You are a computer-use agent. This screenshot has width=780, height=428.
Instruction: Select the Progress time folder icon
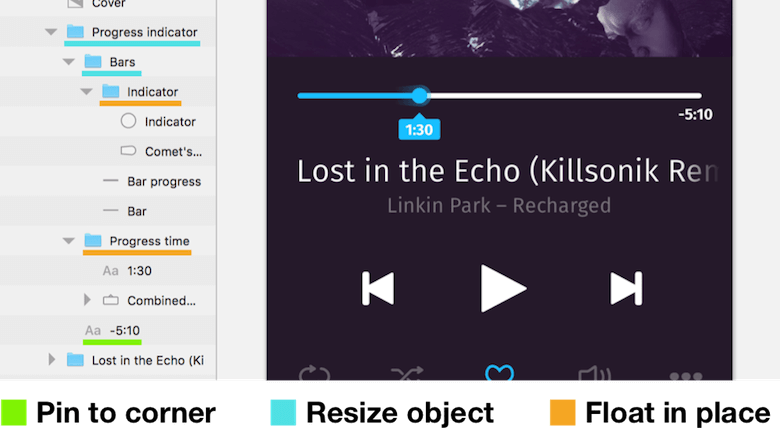coord(93,240)
